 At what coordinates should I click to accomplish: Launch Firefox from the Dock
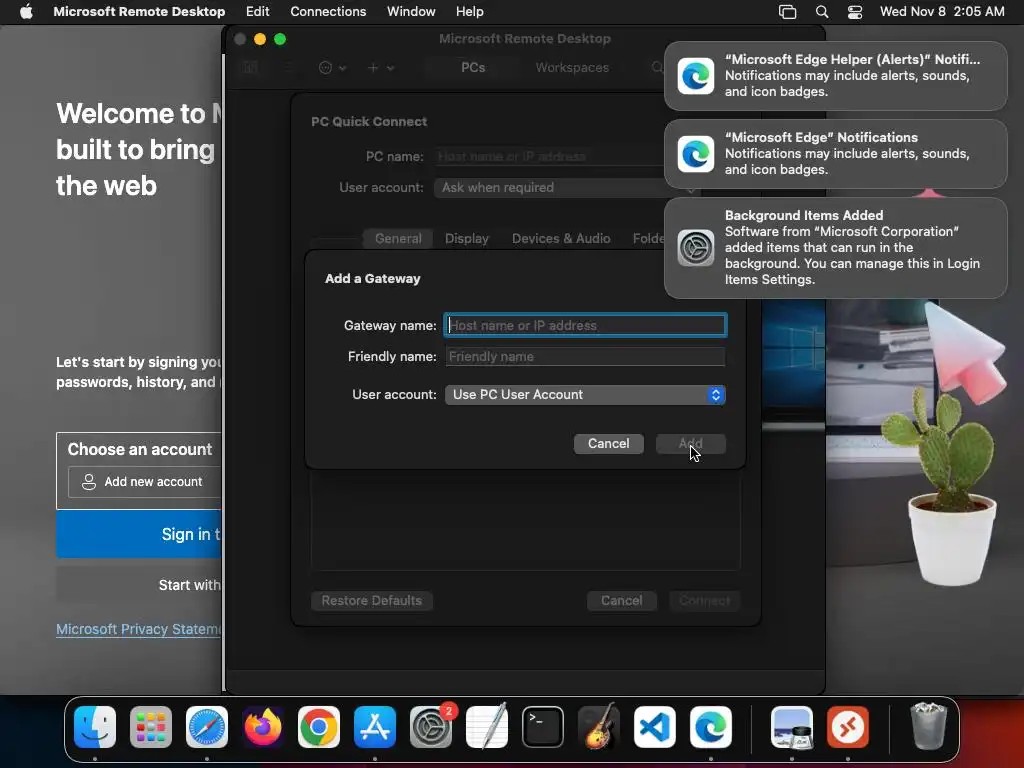263,726
